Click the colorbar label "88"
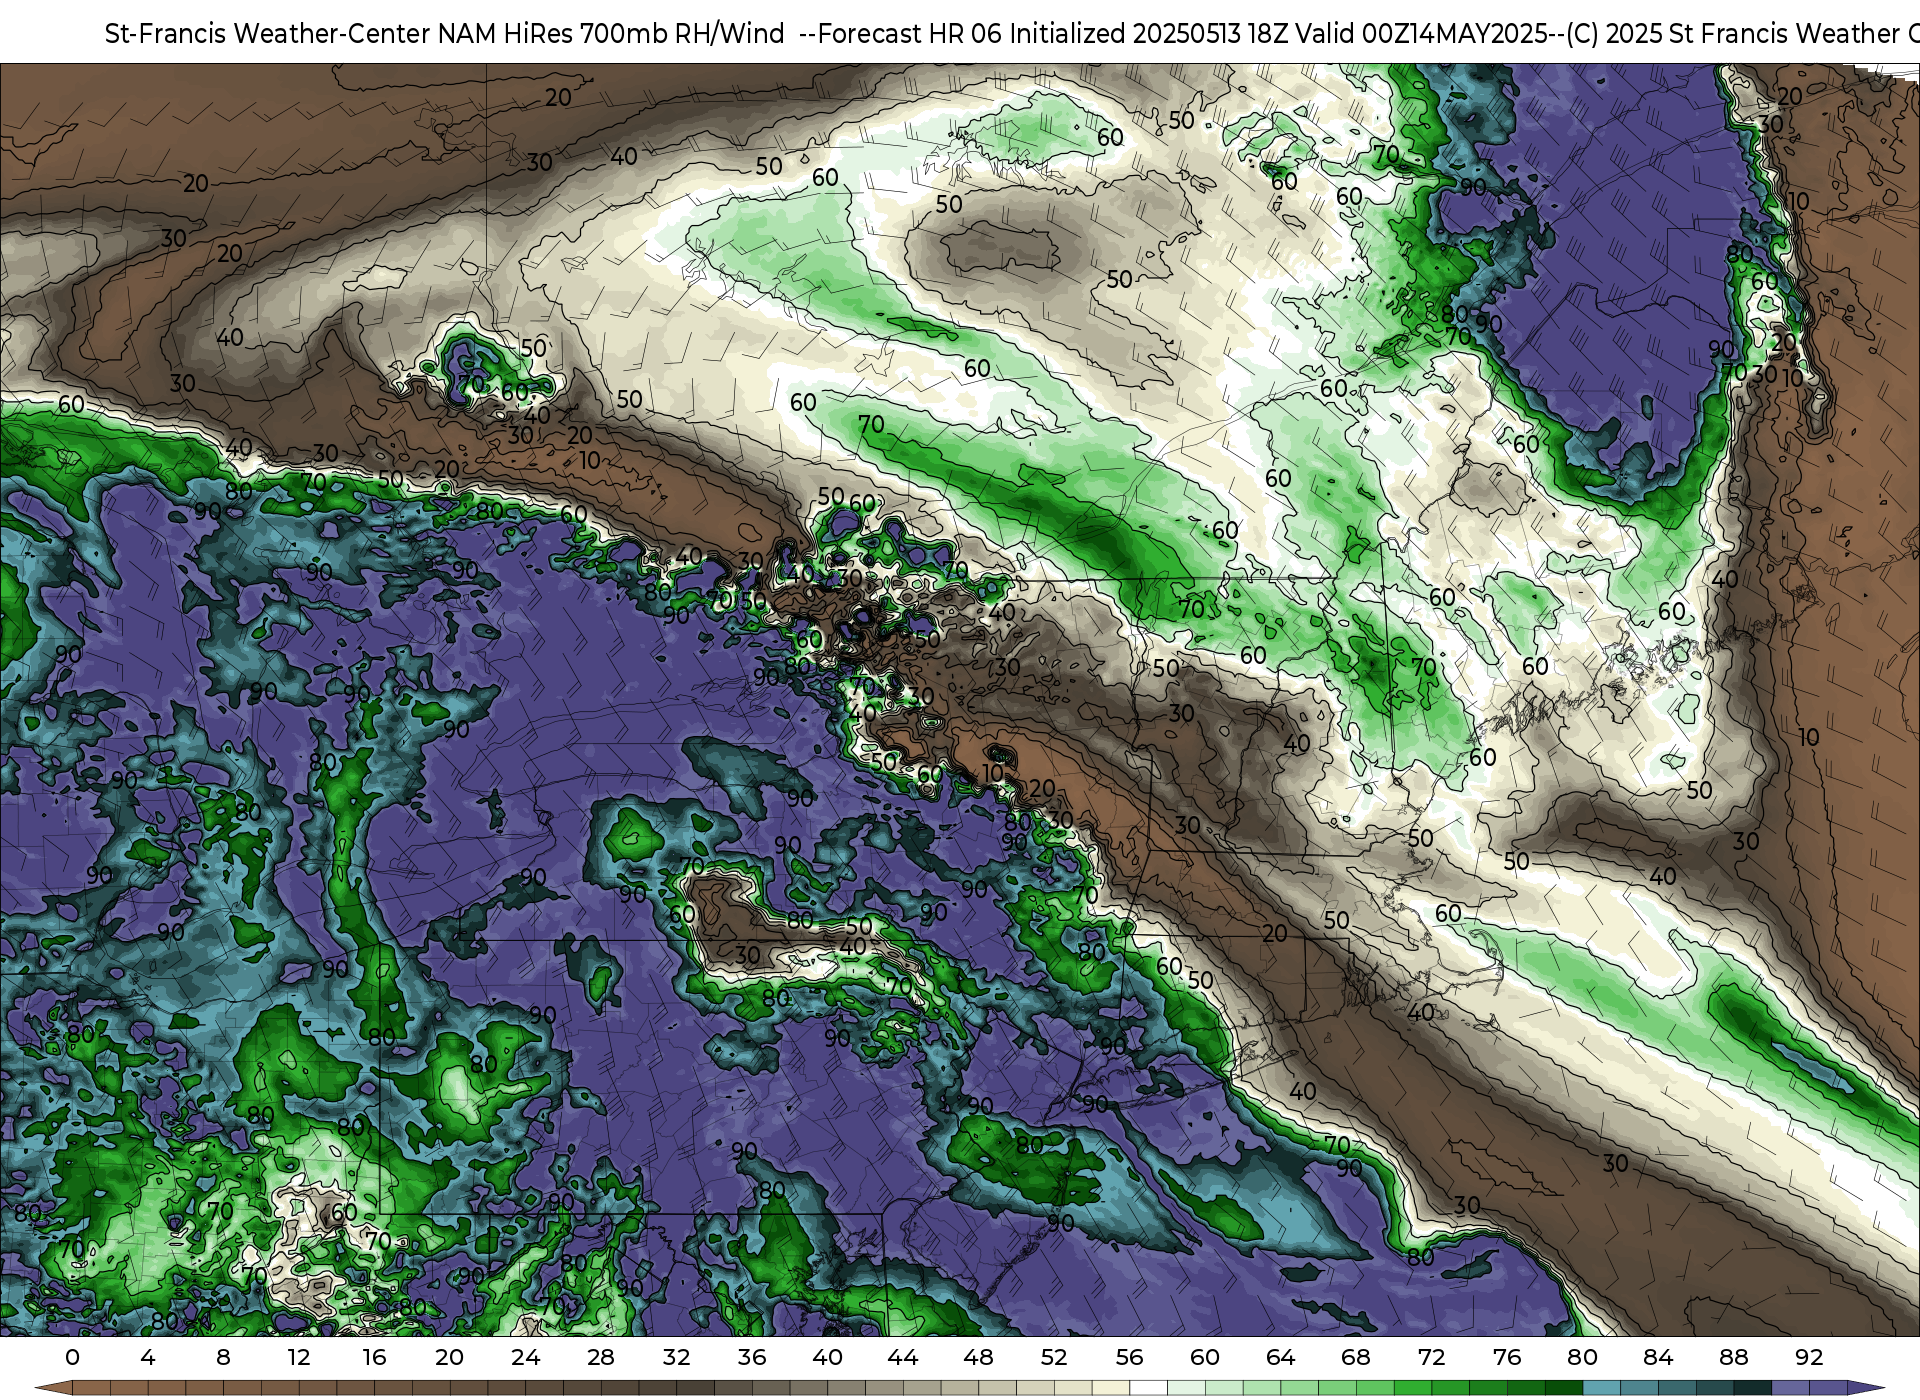1920x1400 pixels. (1734, 1357)
